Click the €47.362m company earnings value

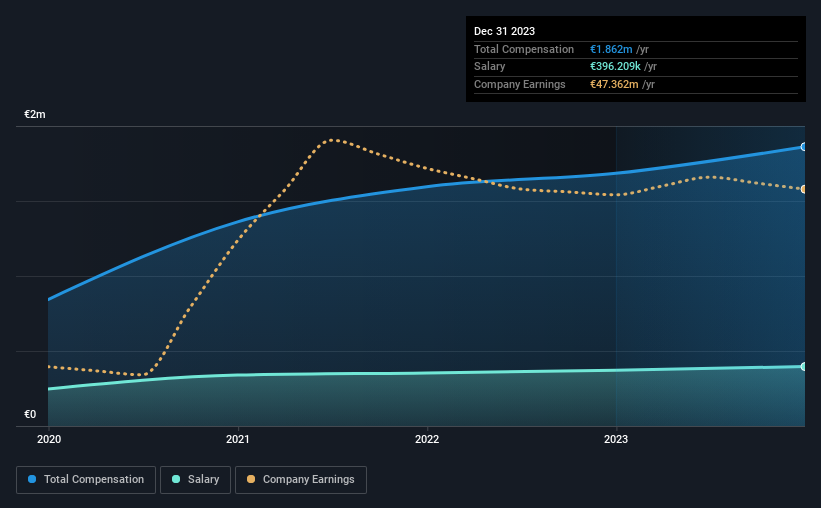[x=614, y=84]
